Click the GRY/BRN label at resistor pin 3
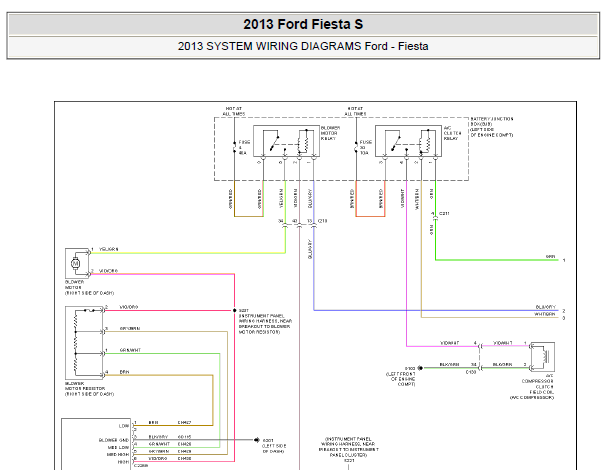Viewport: 605px width, 470px height. (x=130, y=329)
